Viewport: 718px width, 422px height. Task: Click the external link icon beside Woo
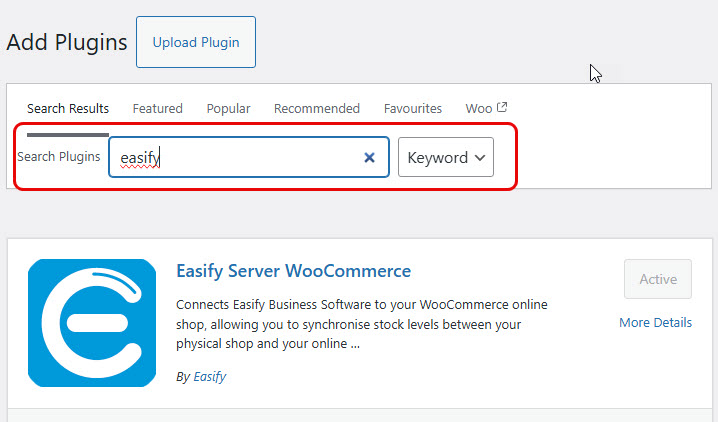click(x=502, y=108)
